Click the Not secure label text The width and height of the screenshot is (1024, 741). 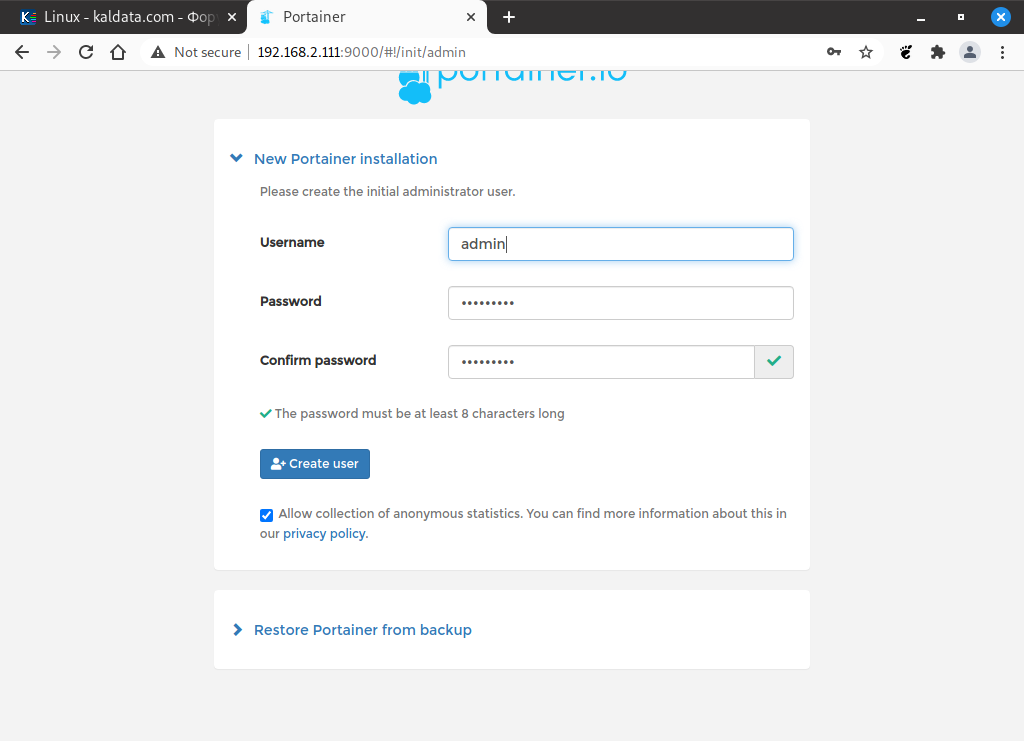pyautogui.click(x=207, y=52)
